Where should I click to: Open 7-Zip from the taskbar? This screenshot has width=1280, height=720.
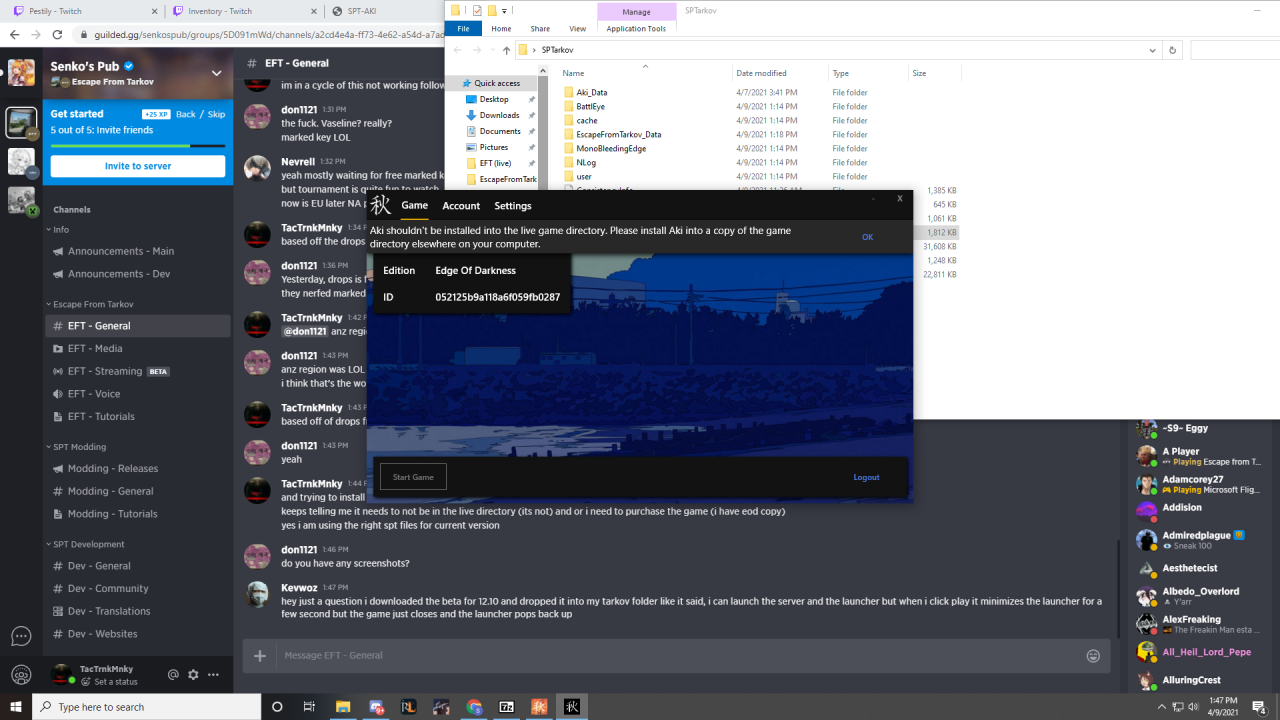tap(507, 707)
